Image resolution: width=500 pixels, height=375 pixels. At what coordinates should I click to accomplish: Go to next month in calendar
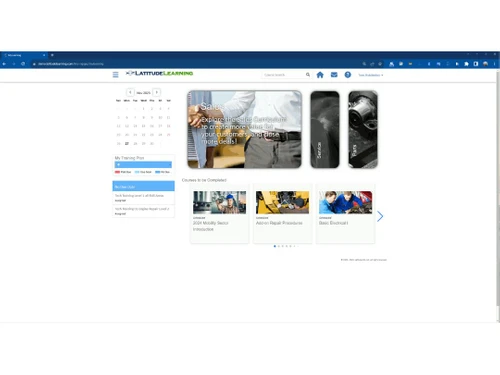tap(157, 92)
